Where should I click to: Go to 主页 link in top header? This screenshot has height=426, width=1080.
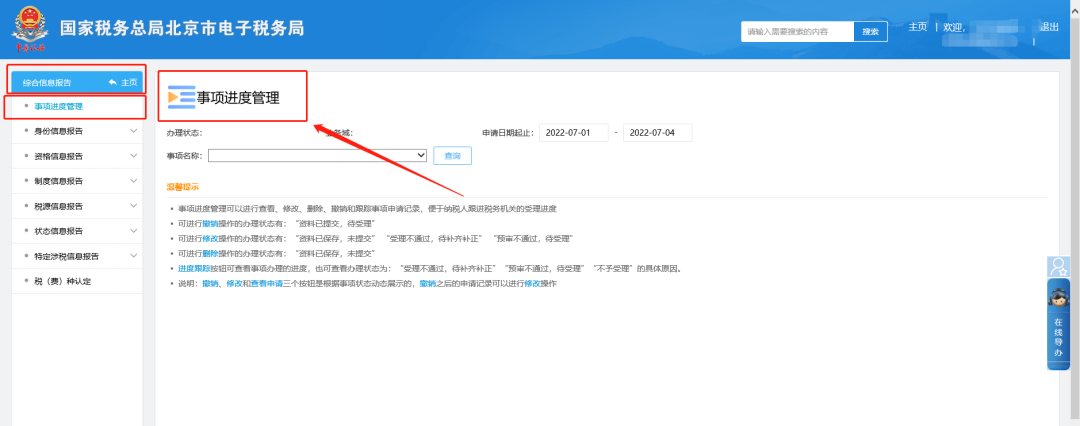[917, 27]
